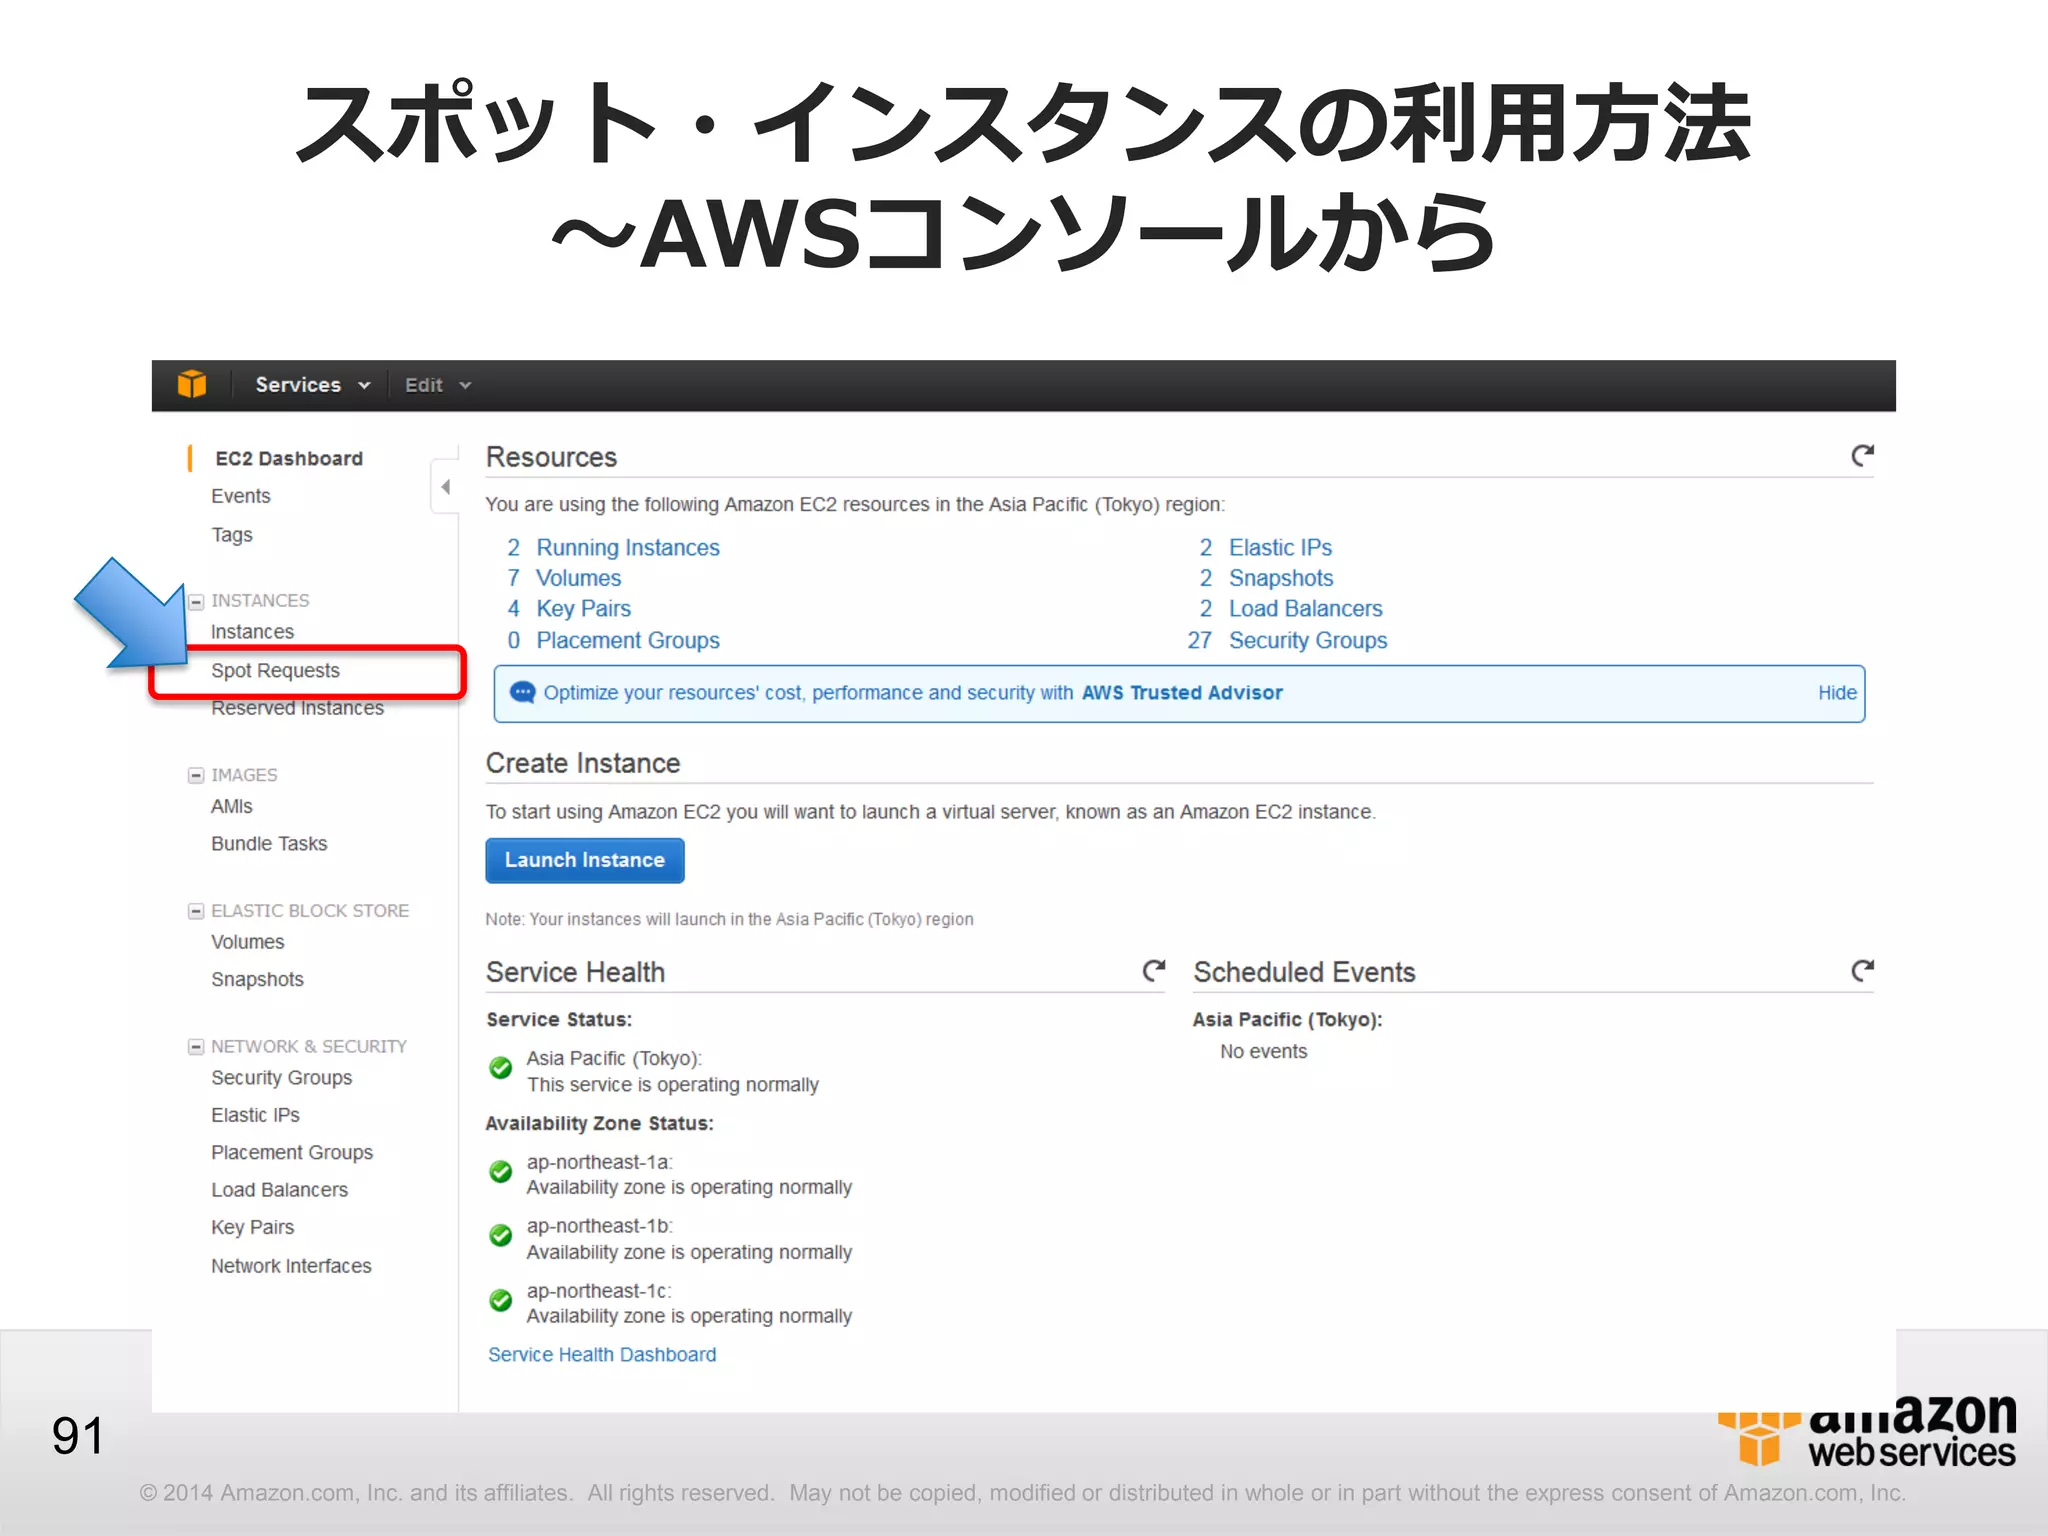2048x1536 pixels.
Task: Open Reserved Instances in the sidebar
Action: (298, 708)
